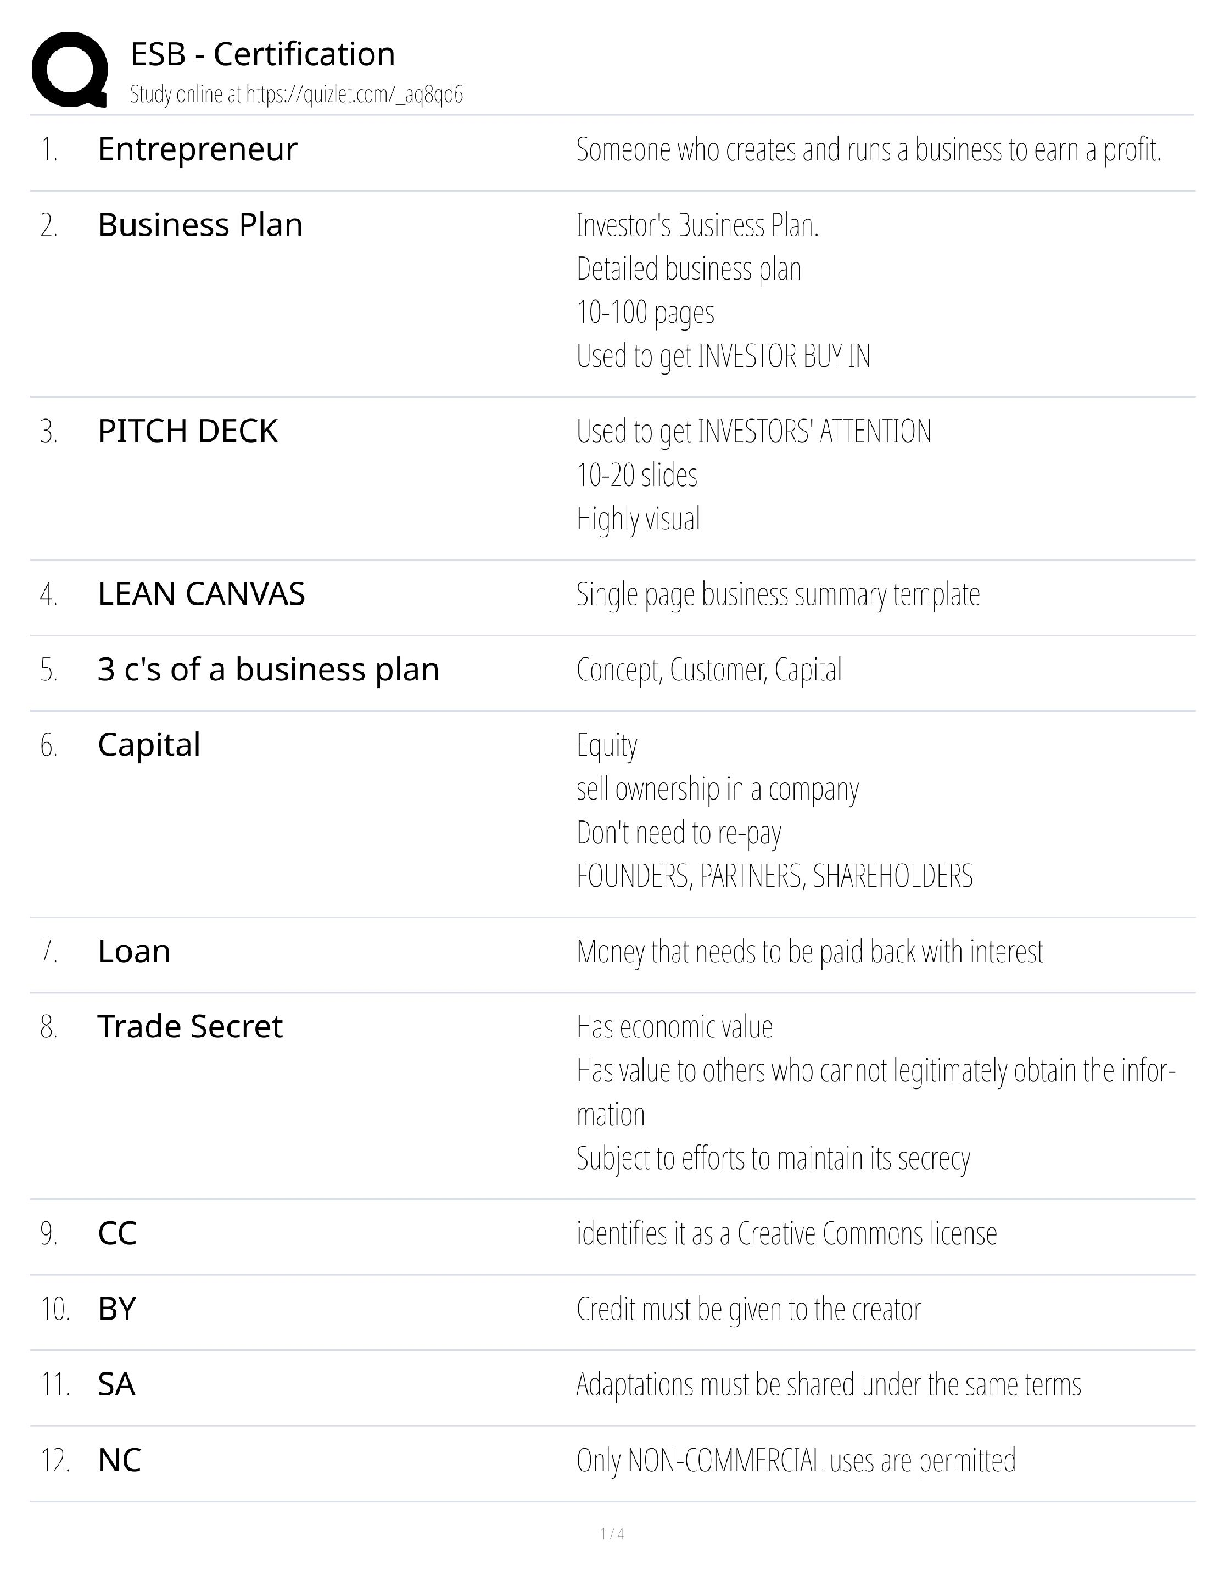Select the CC term

117,1233
